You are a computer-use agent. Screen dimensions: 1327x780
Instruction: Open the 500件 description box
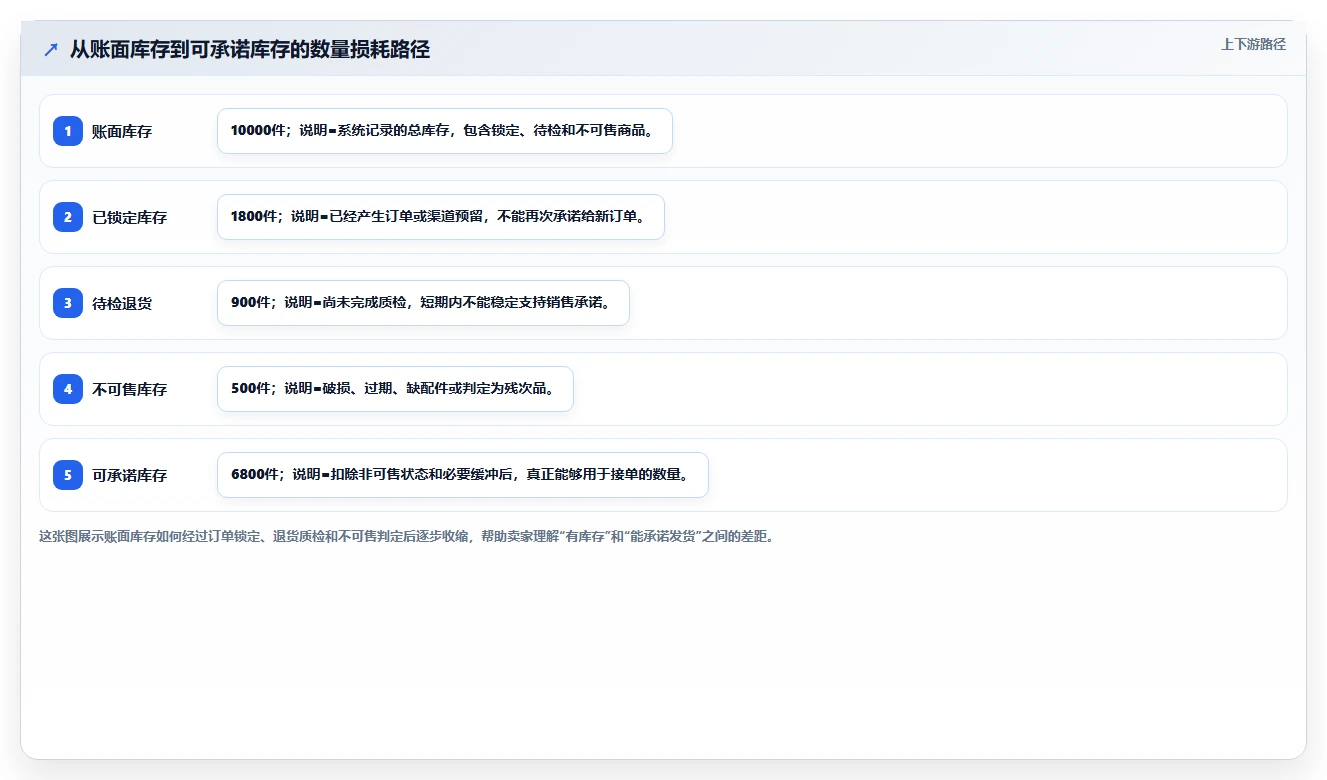point(395,389)
